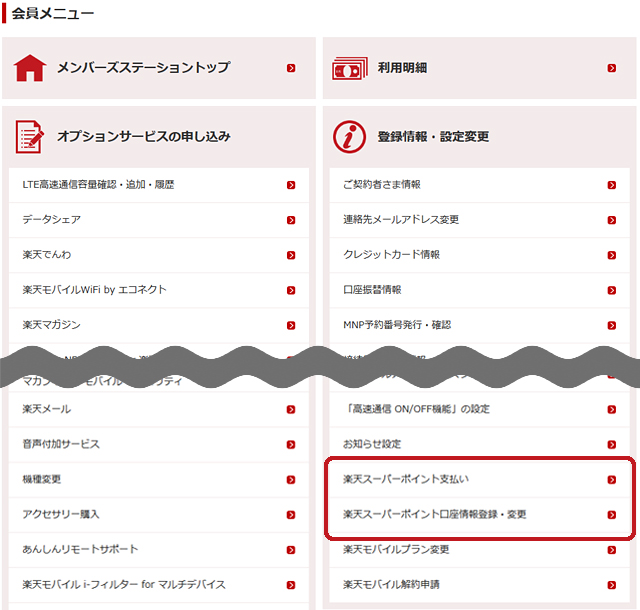Click arrow icon in 楽天でんわ row
This screenshot has height=610, width=640.
[291, 256]
